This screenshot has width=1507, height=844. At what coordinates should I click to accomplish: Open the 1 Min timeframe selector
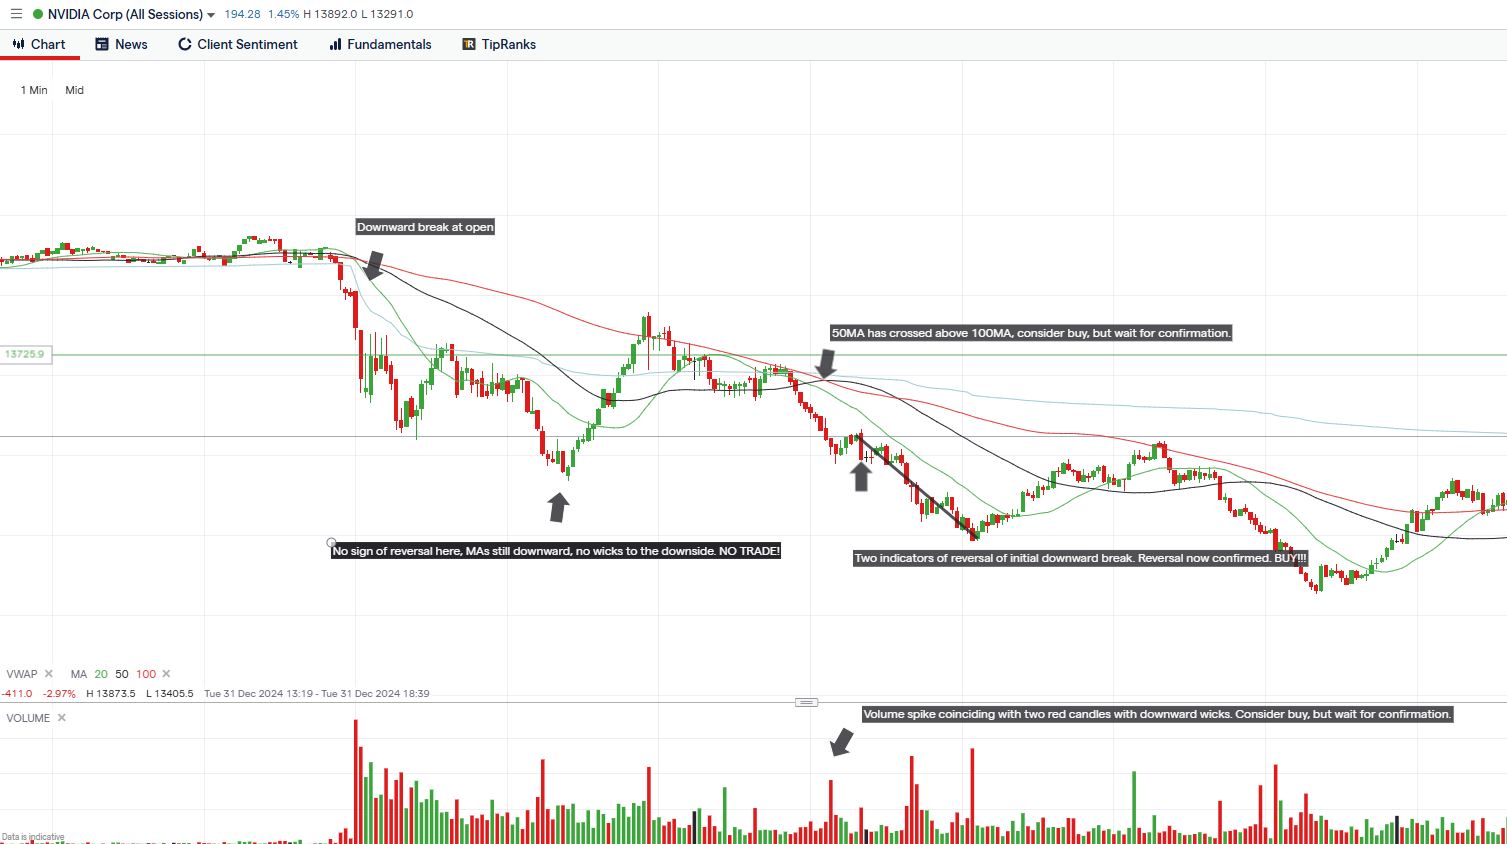[x=34, y=90]
